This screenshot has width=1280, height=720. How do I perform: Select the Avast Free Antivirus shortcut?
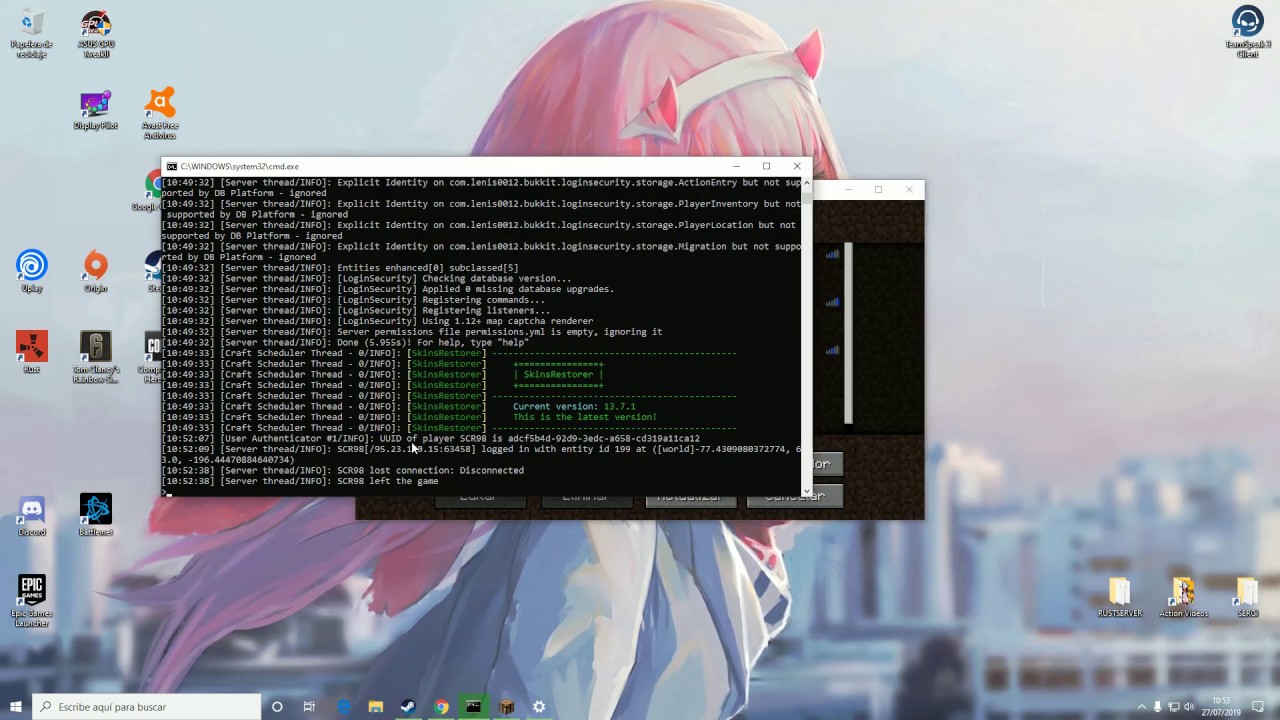160,112
